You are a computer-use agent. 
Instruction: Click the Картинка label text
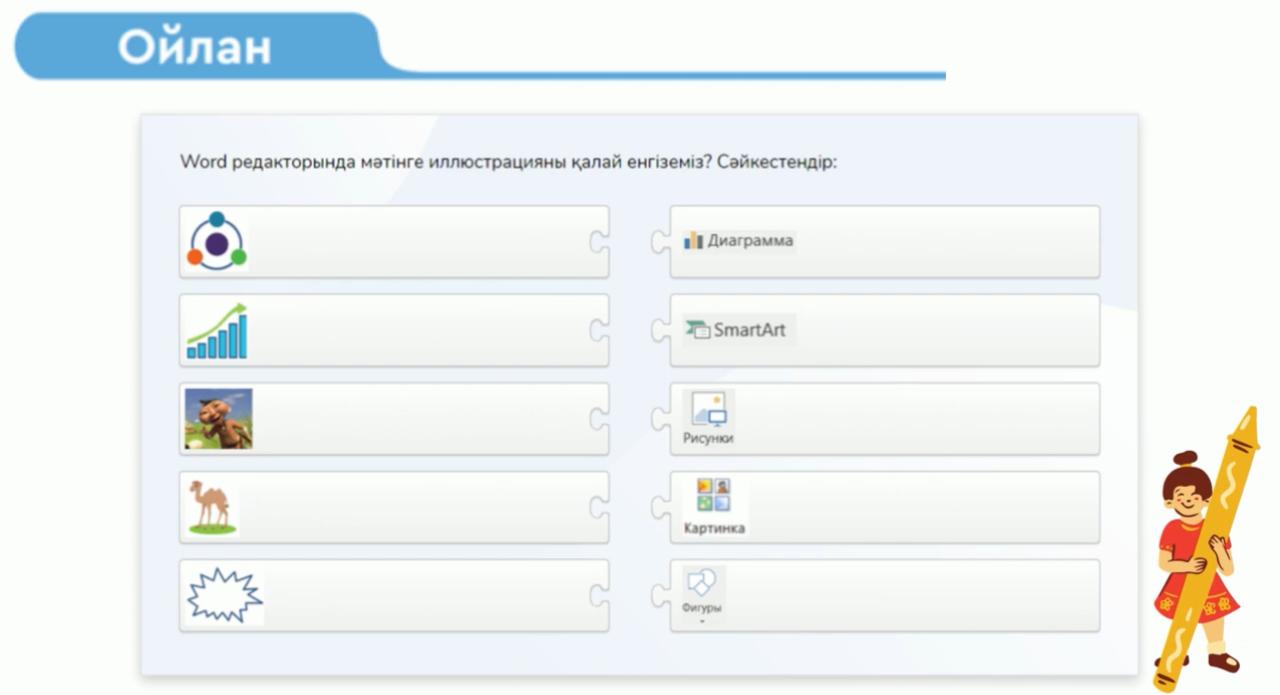(x=714, y=528)
